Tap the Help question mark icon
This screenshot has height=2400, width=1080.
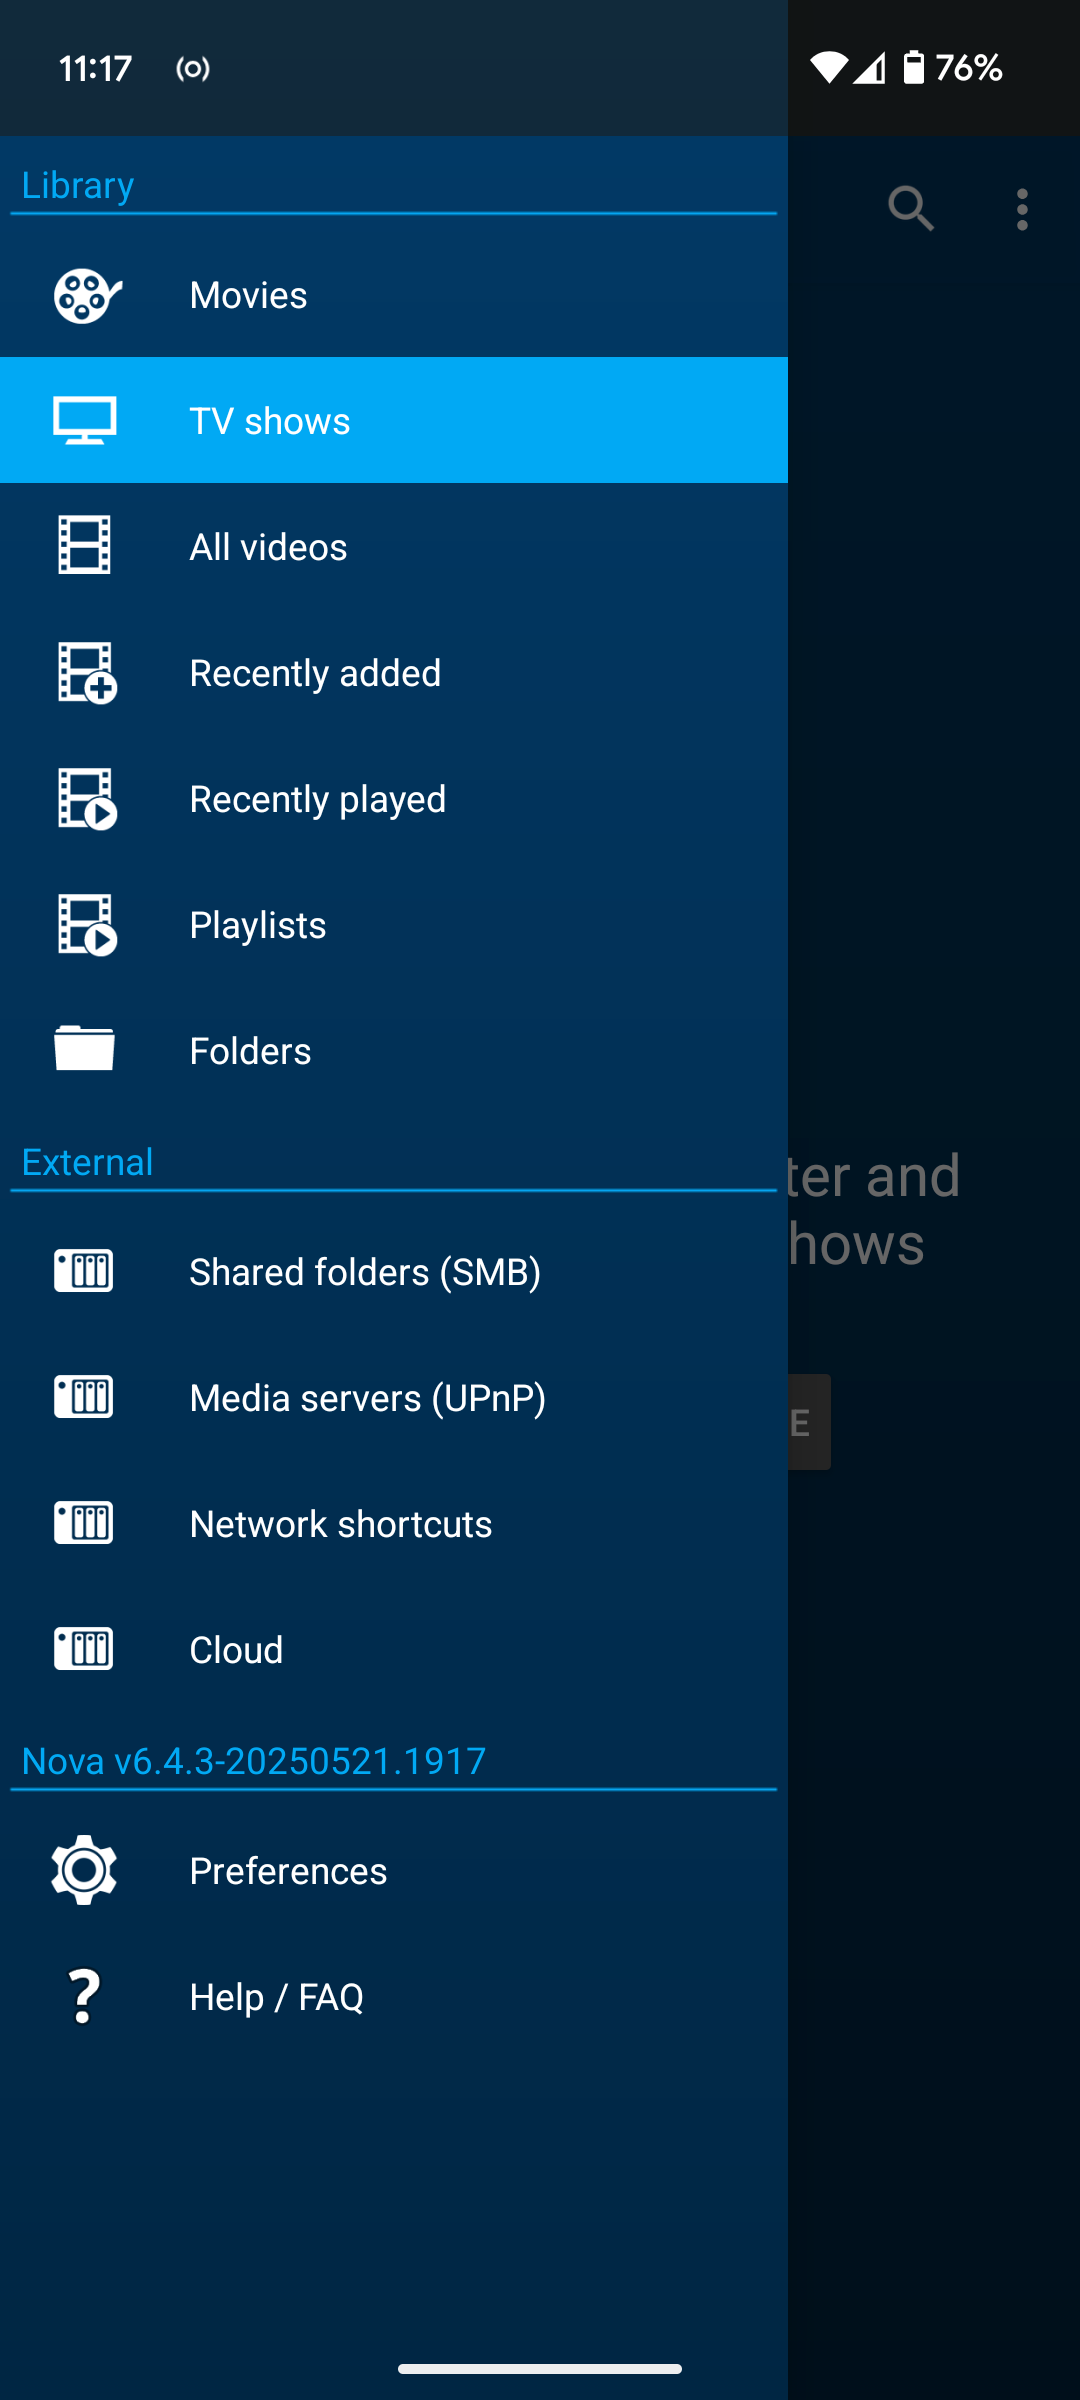[x=84, y=1996]
